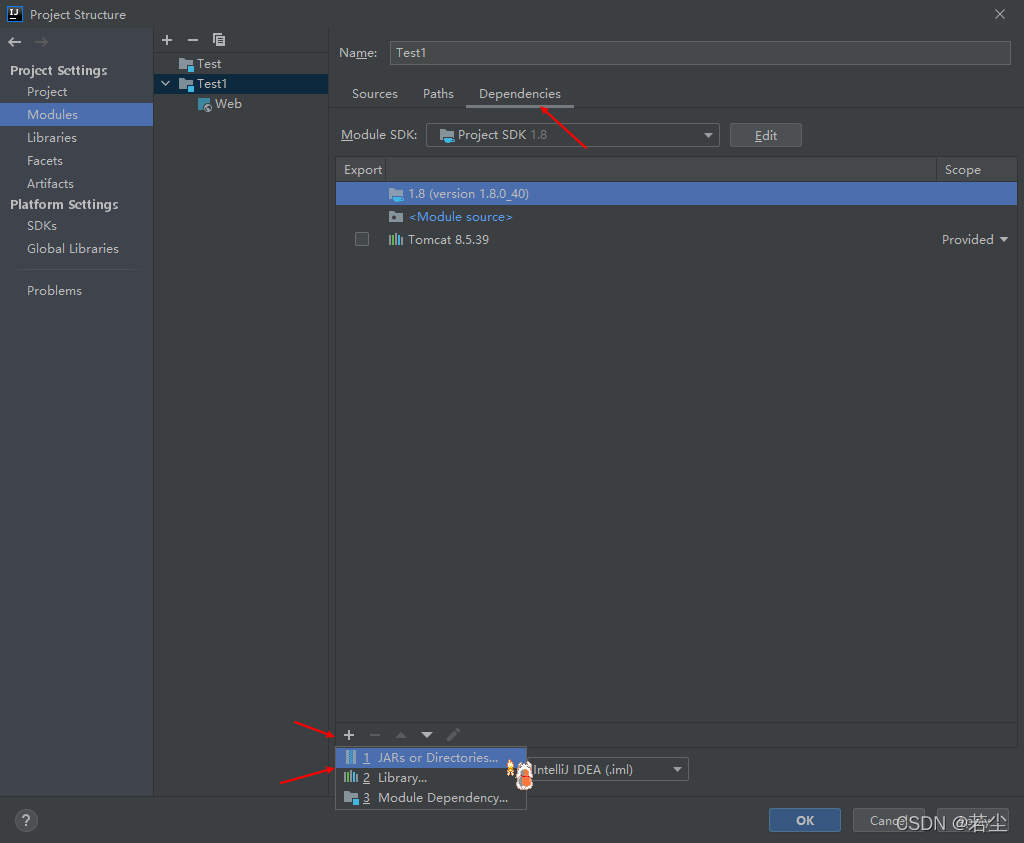Move dependency up arrow

(401, 735)
